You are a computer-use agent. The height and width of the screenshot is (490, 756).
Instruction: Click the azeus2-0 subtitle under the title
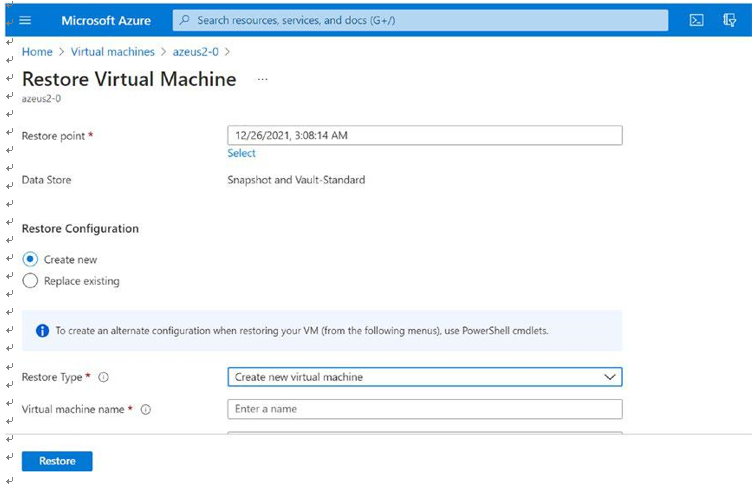[41, 98]
